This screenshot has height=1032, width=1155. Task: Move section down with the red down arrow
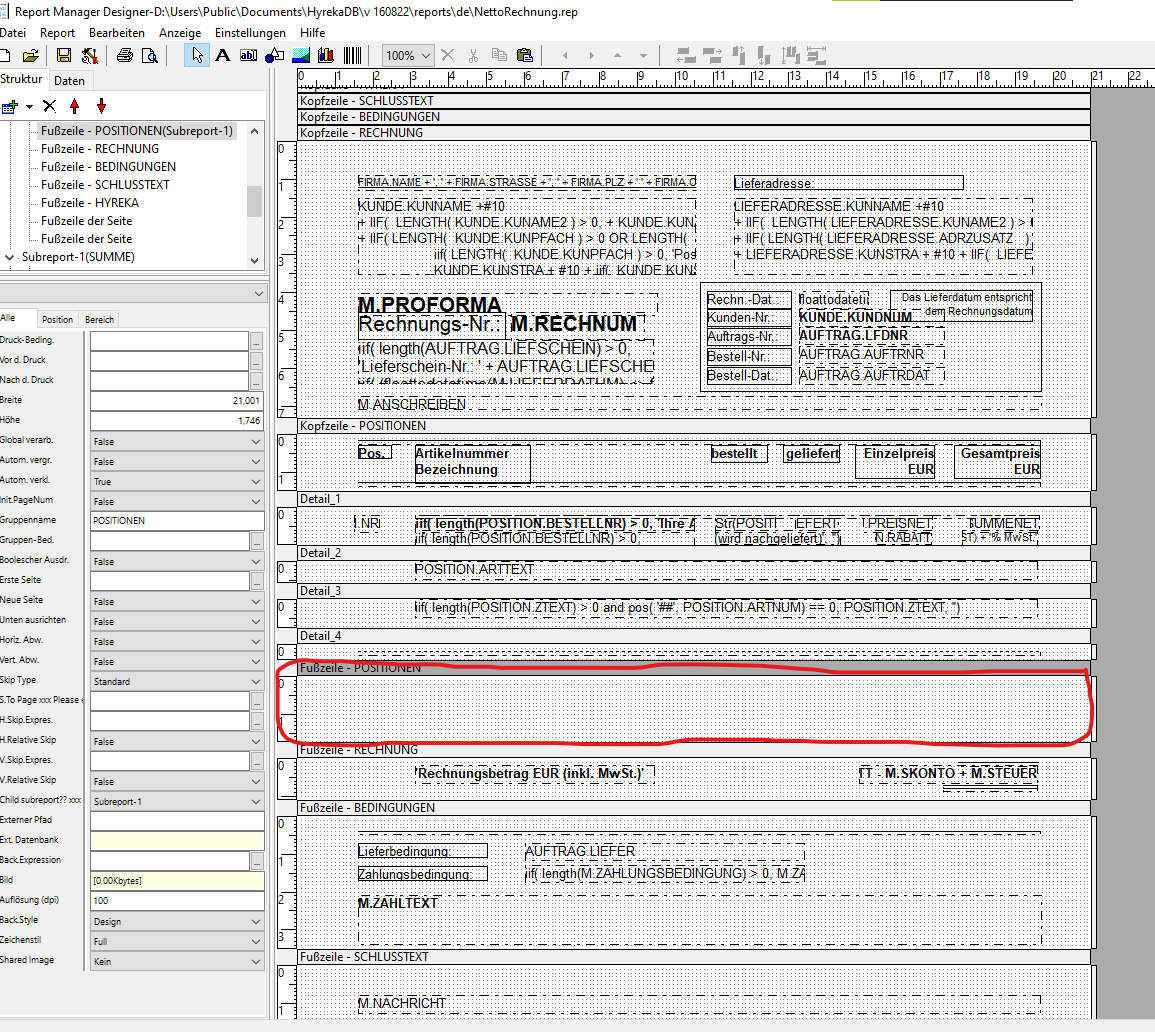(x=102, y=106)
